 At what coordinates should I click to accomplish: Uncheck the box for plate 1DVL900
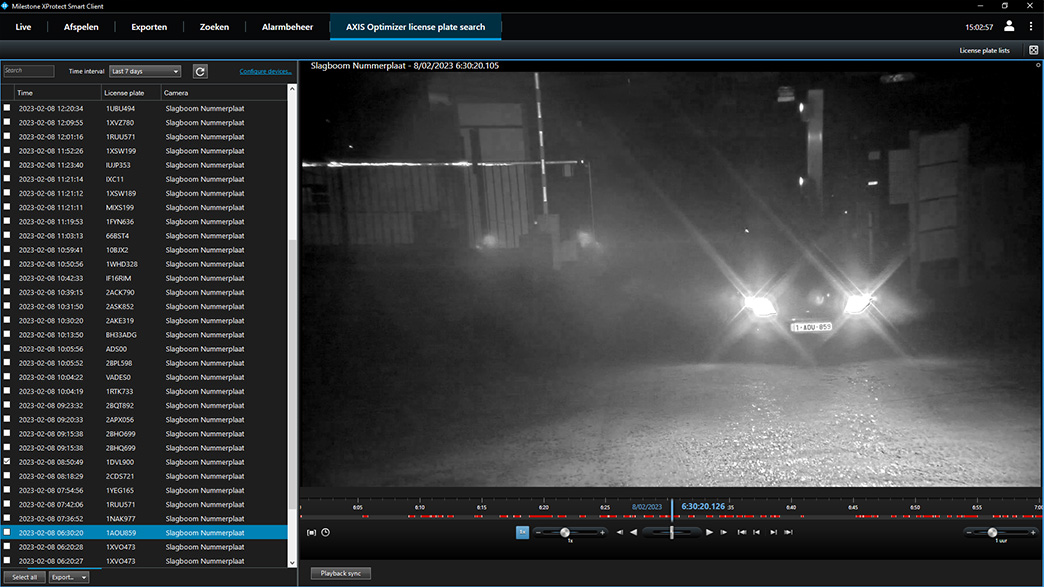[x=7, y=461]
